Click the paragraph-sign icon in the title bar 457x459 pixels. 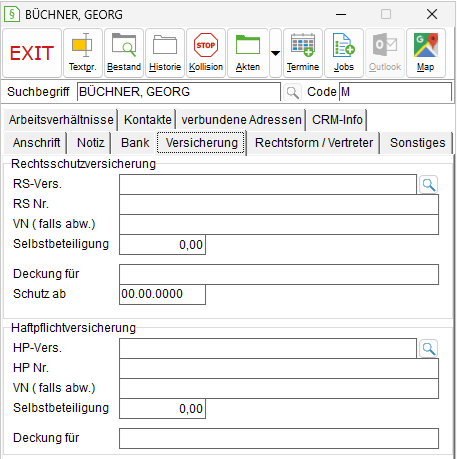(x=12, y=14)
